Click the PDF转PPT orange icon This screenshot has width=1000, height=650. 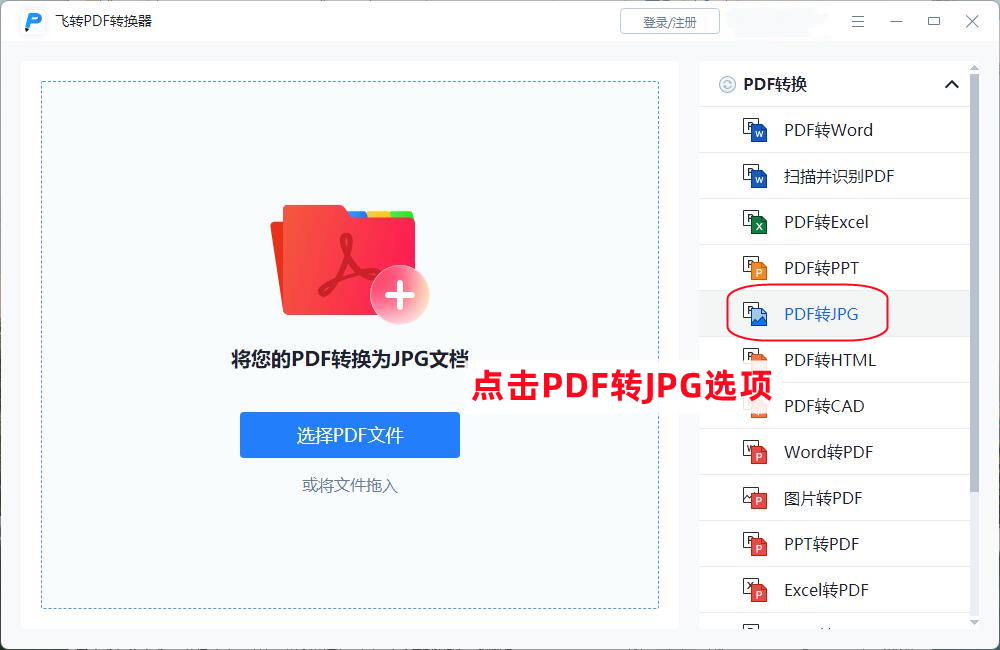(x=755, y=268)
